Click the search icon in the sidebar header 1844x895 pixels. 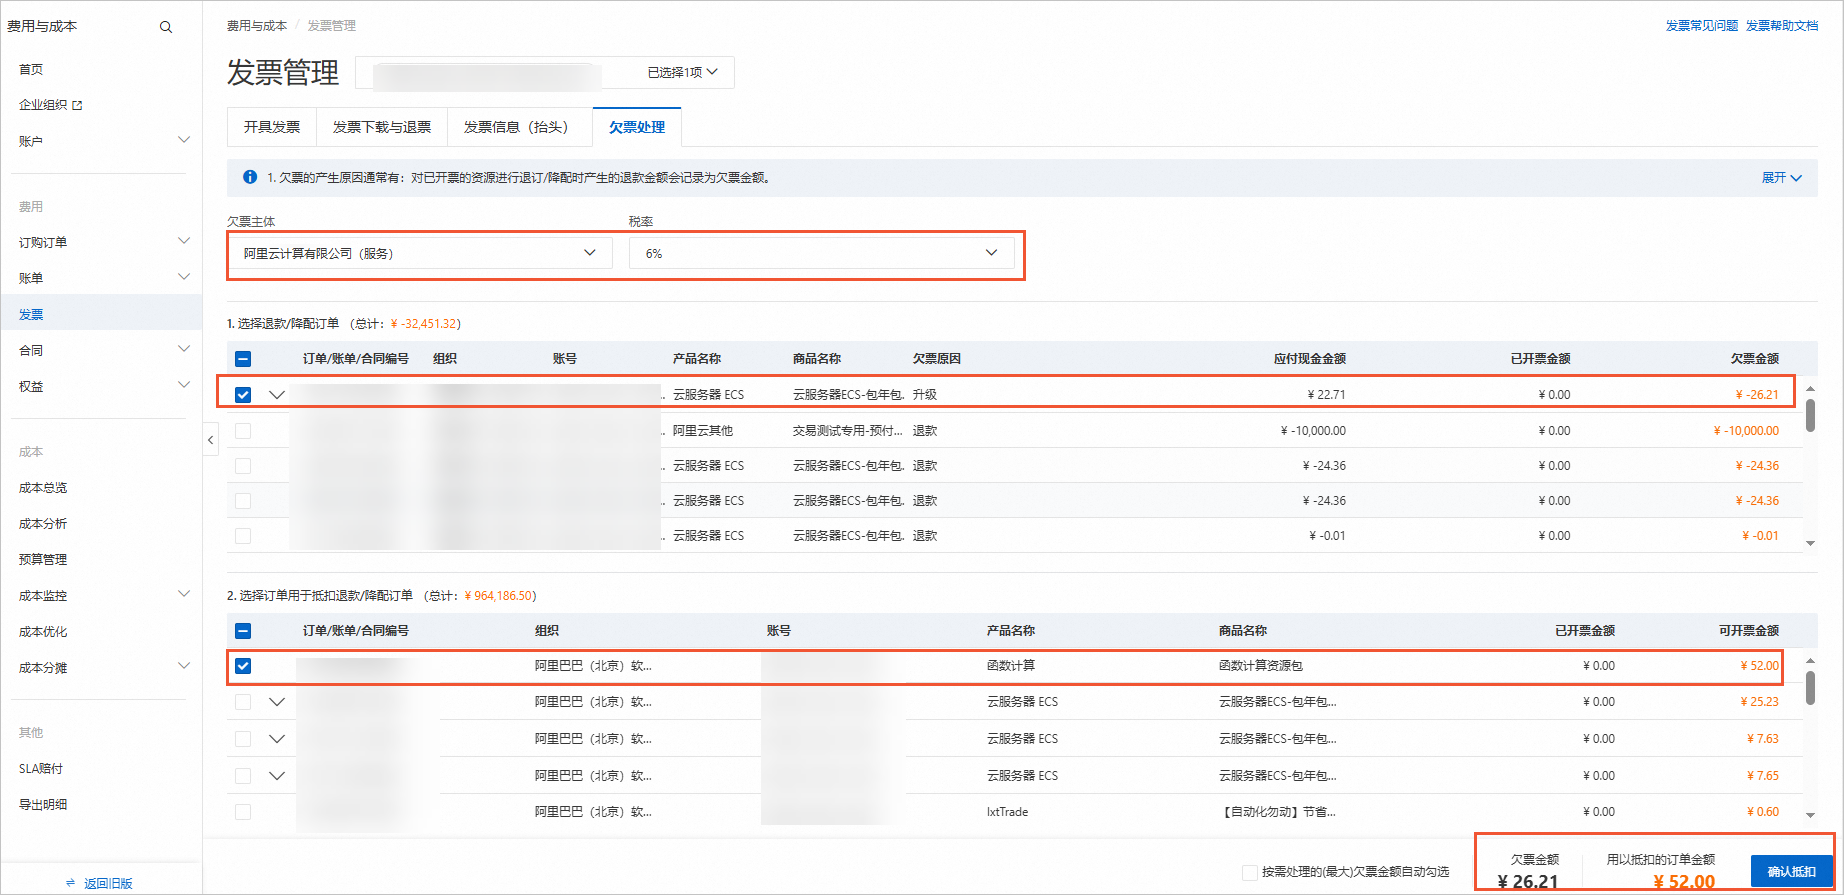[166, 27]
